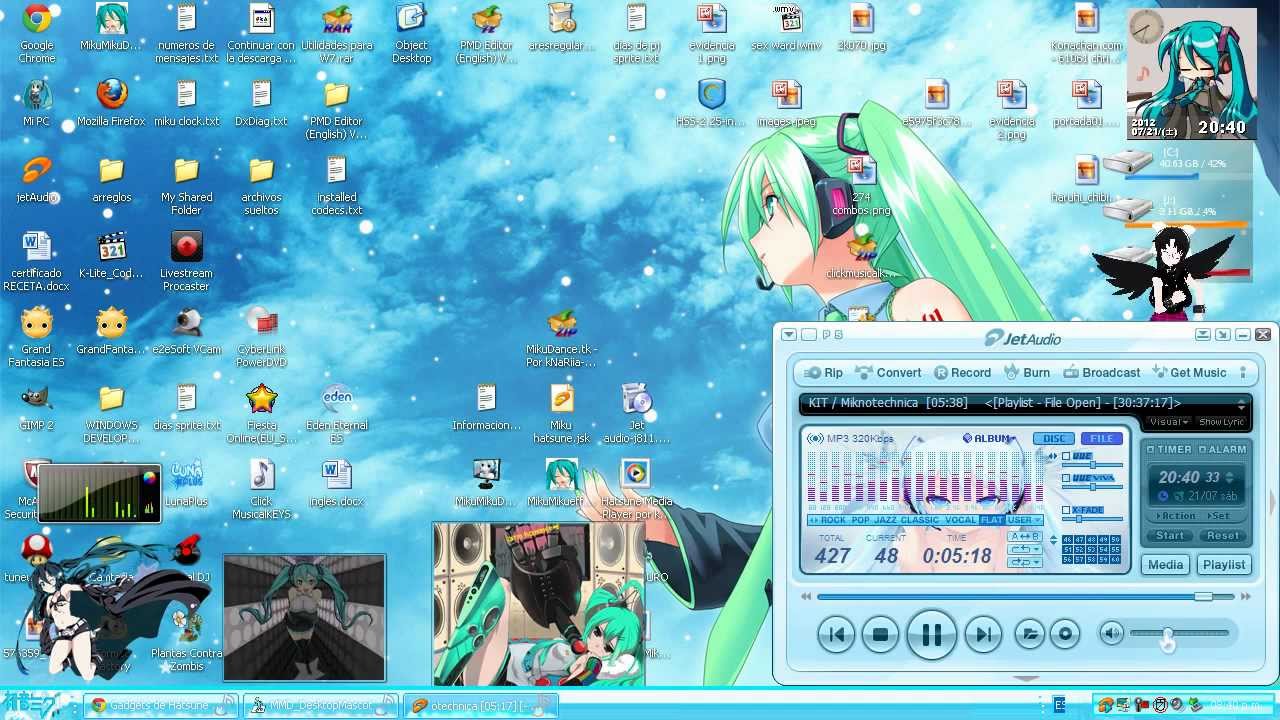Open Mozilla Firefox desktop icon
The image size is (1280, 720).
tap(112, 103)
